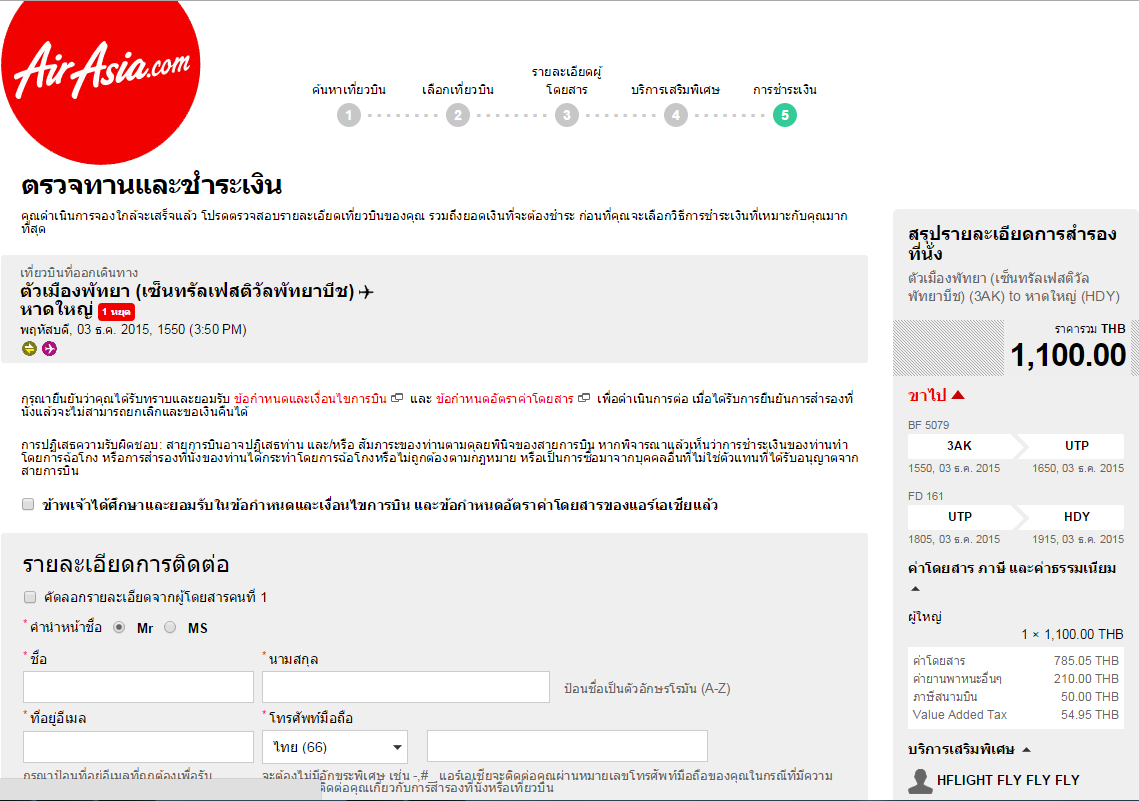Tick the AirAsia terms acceptance checkbox
This screenshot has width=1139, height=801.
coord(28,504)
